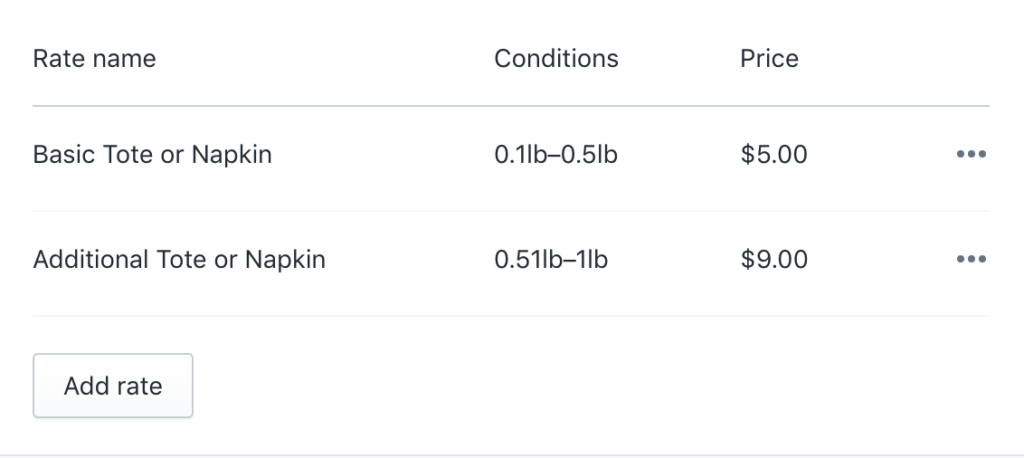
Task: Expand options for the 0.1lb–0.5lb rate
Action: (971, 155)
